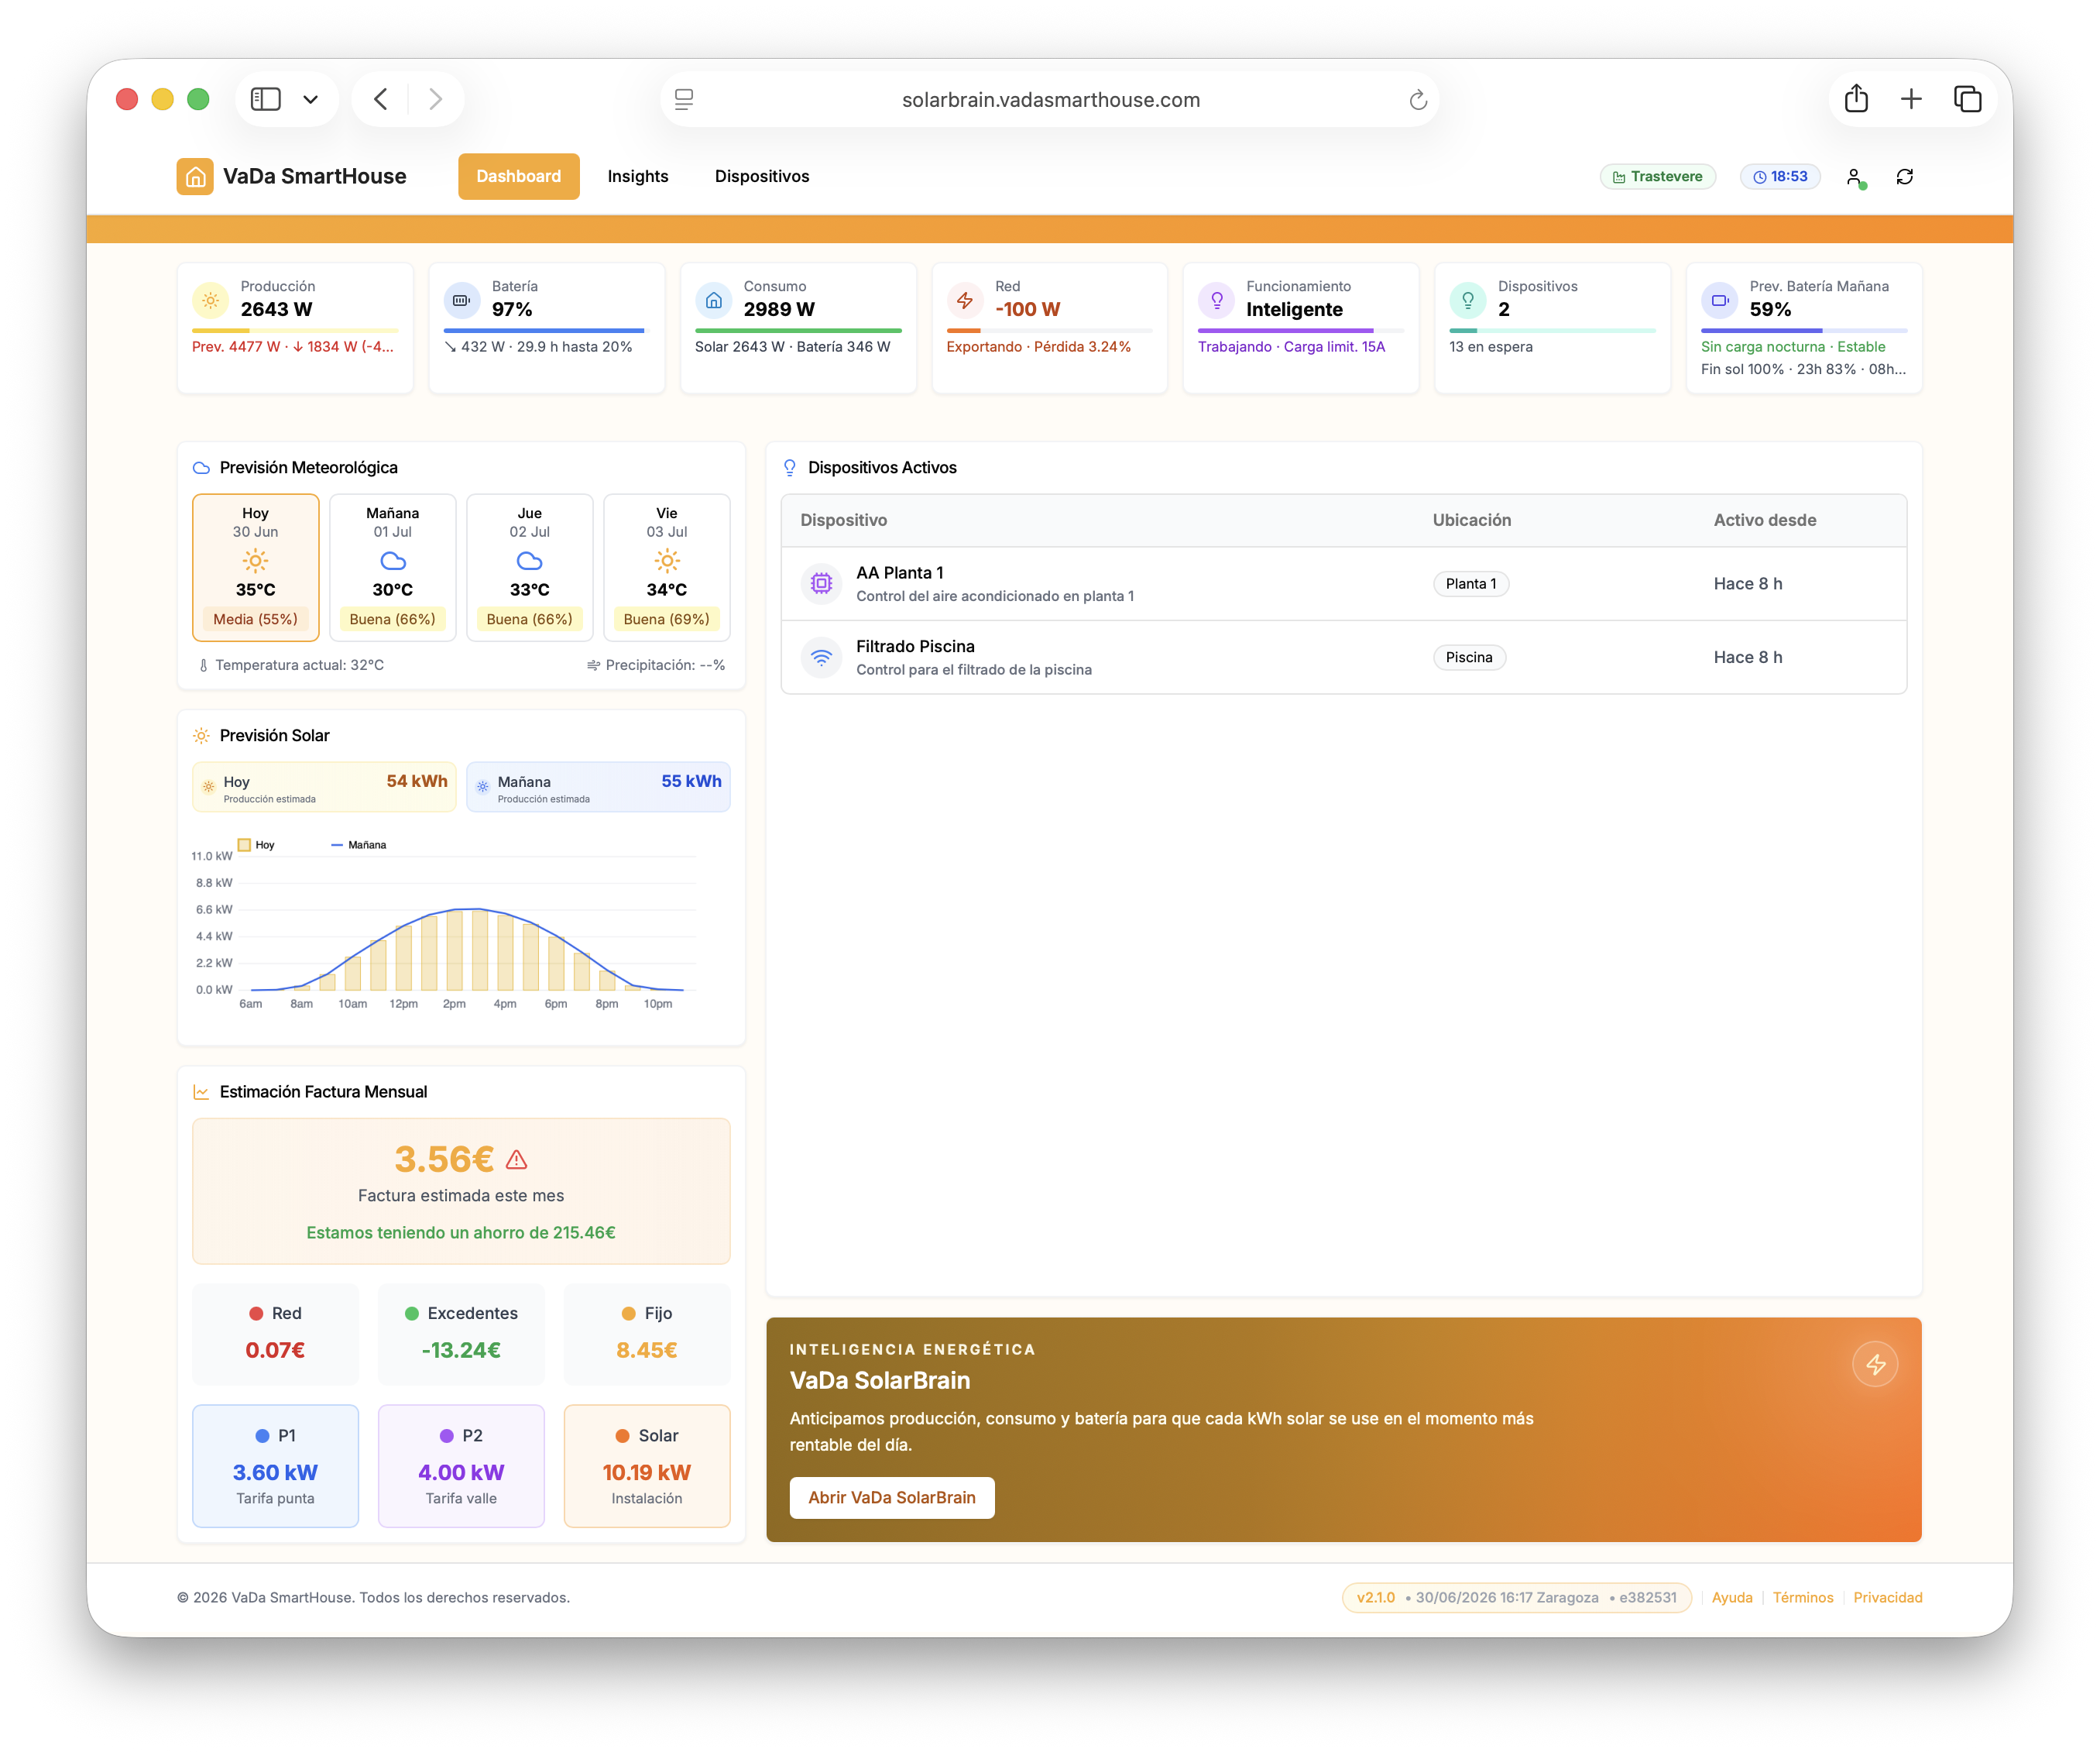The height and width of the screenshot is (1752, 2100).
Task: Select the Jue 02 Jul forecast card
Action: pyautogui.click(x=530, y=567)
